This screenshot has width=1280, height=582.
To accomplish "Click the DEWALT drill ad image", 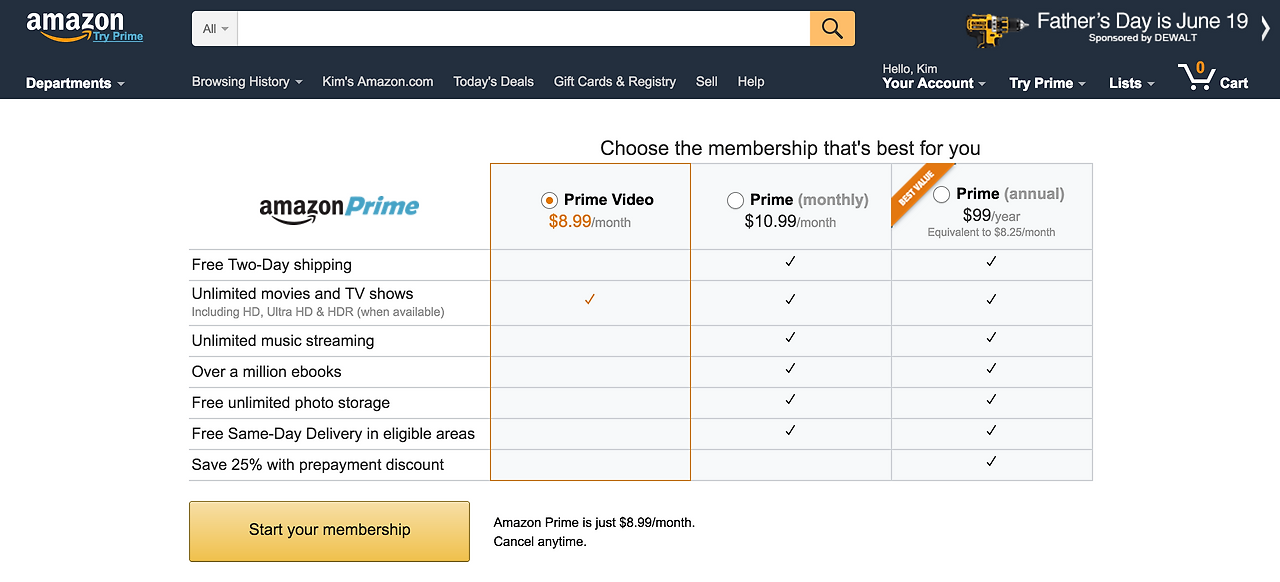I will [997, 28].
